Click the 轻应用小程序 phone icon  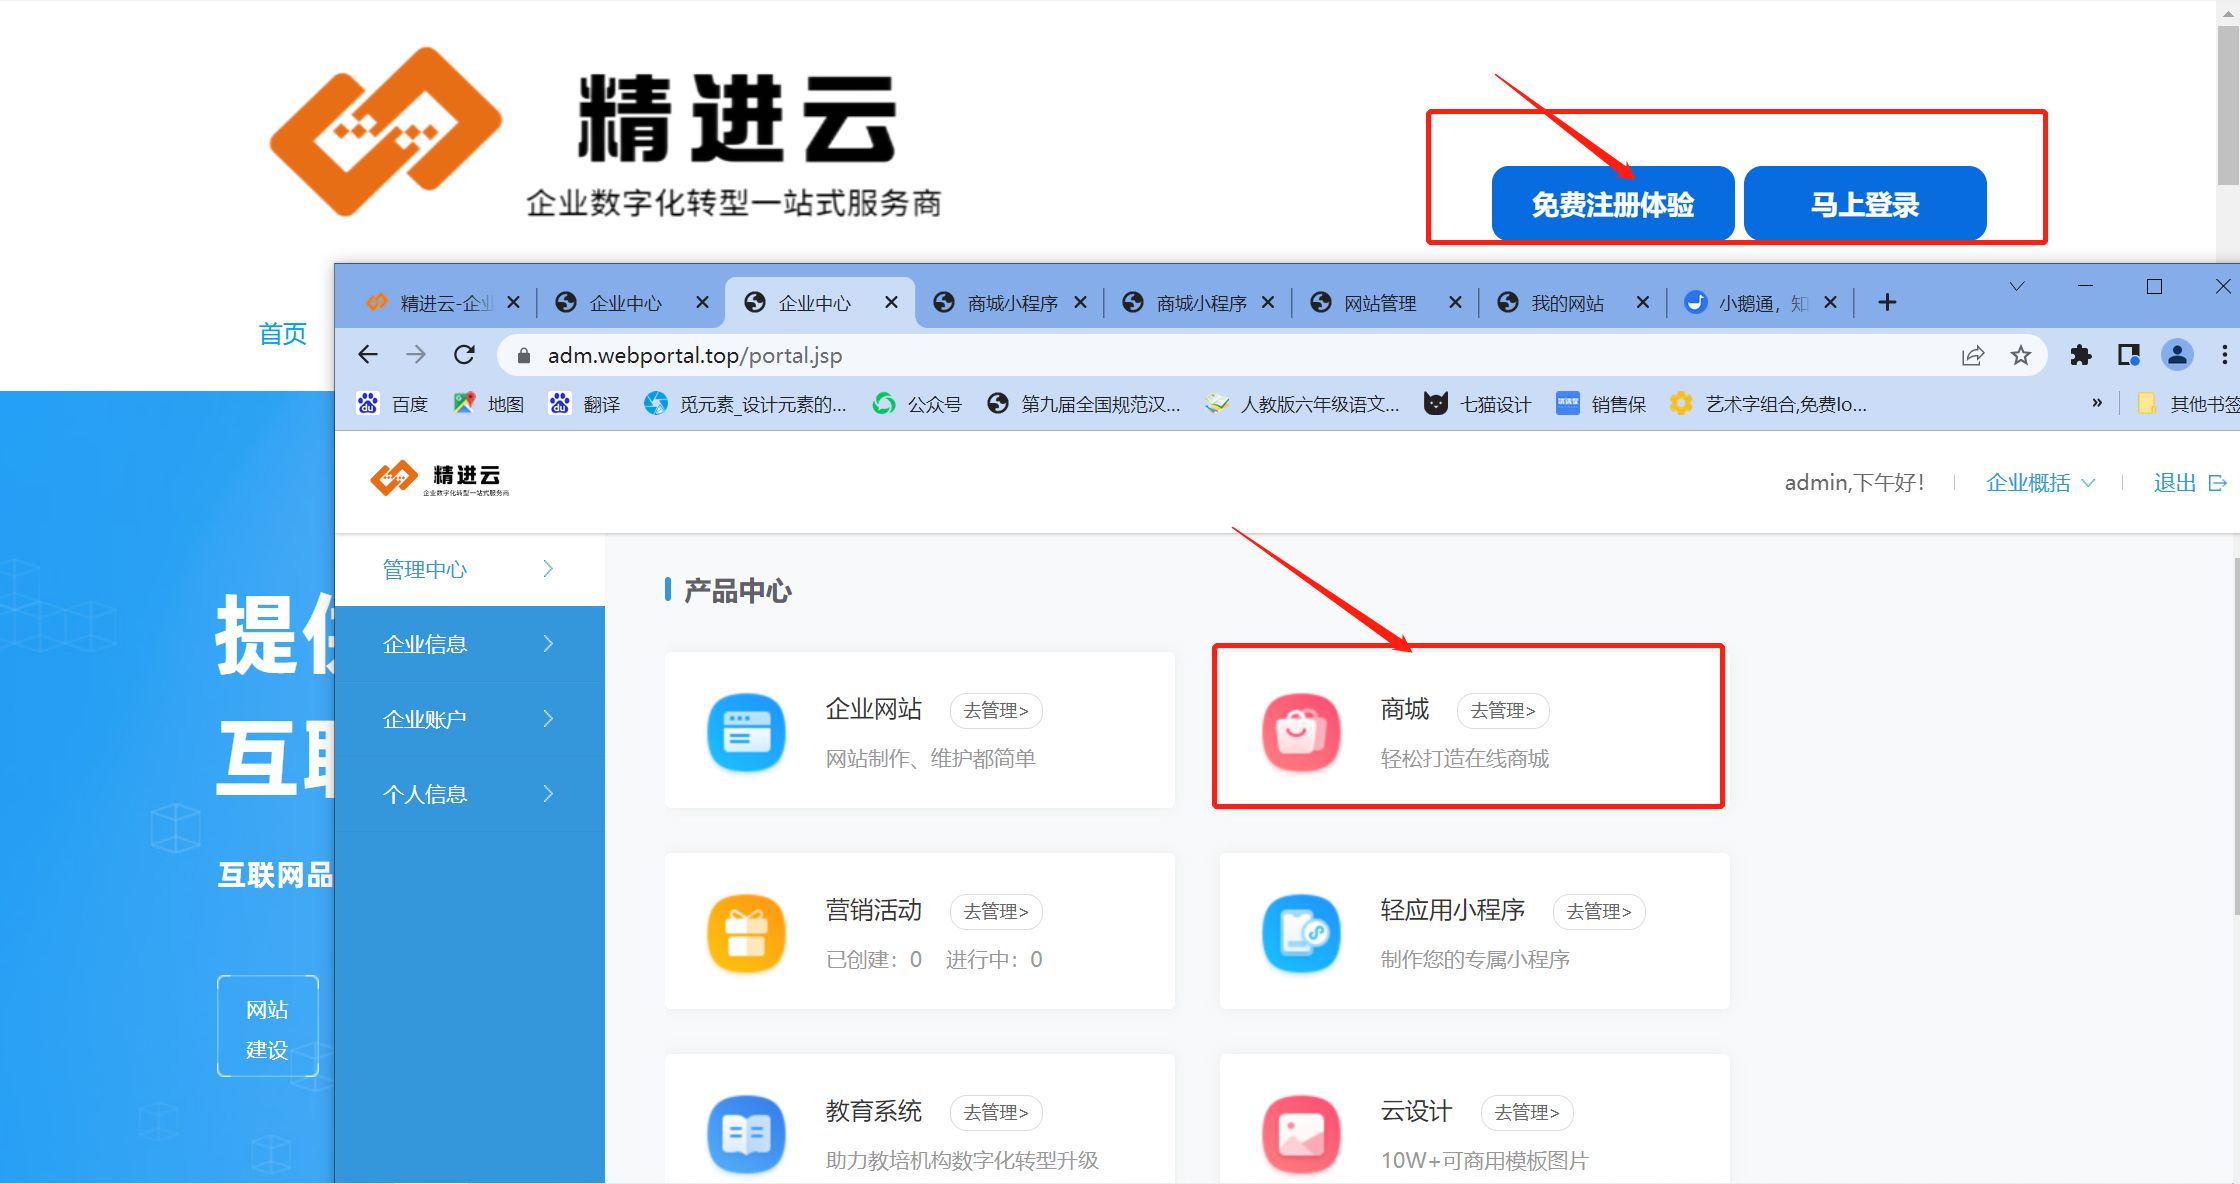1301,932
